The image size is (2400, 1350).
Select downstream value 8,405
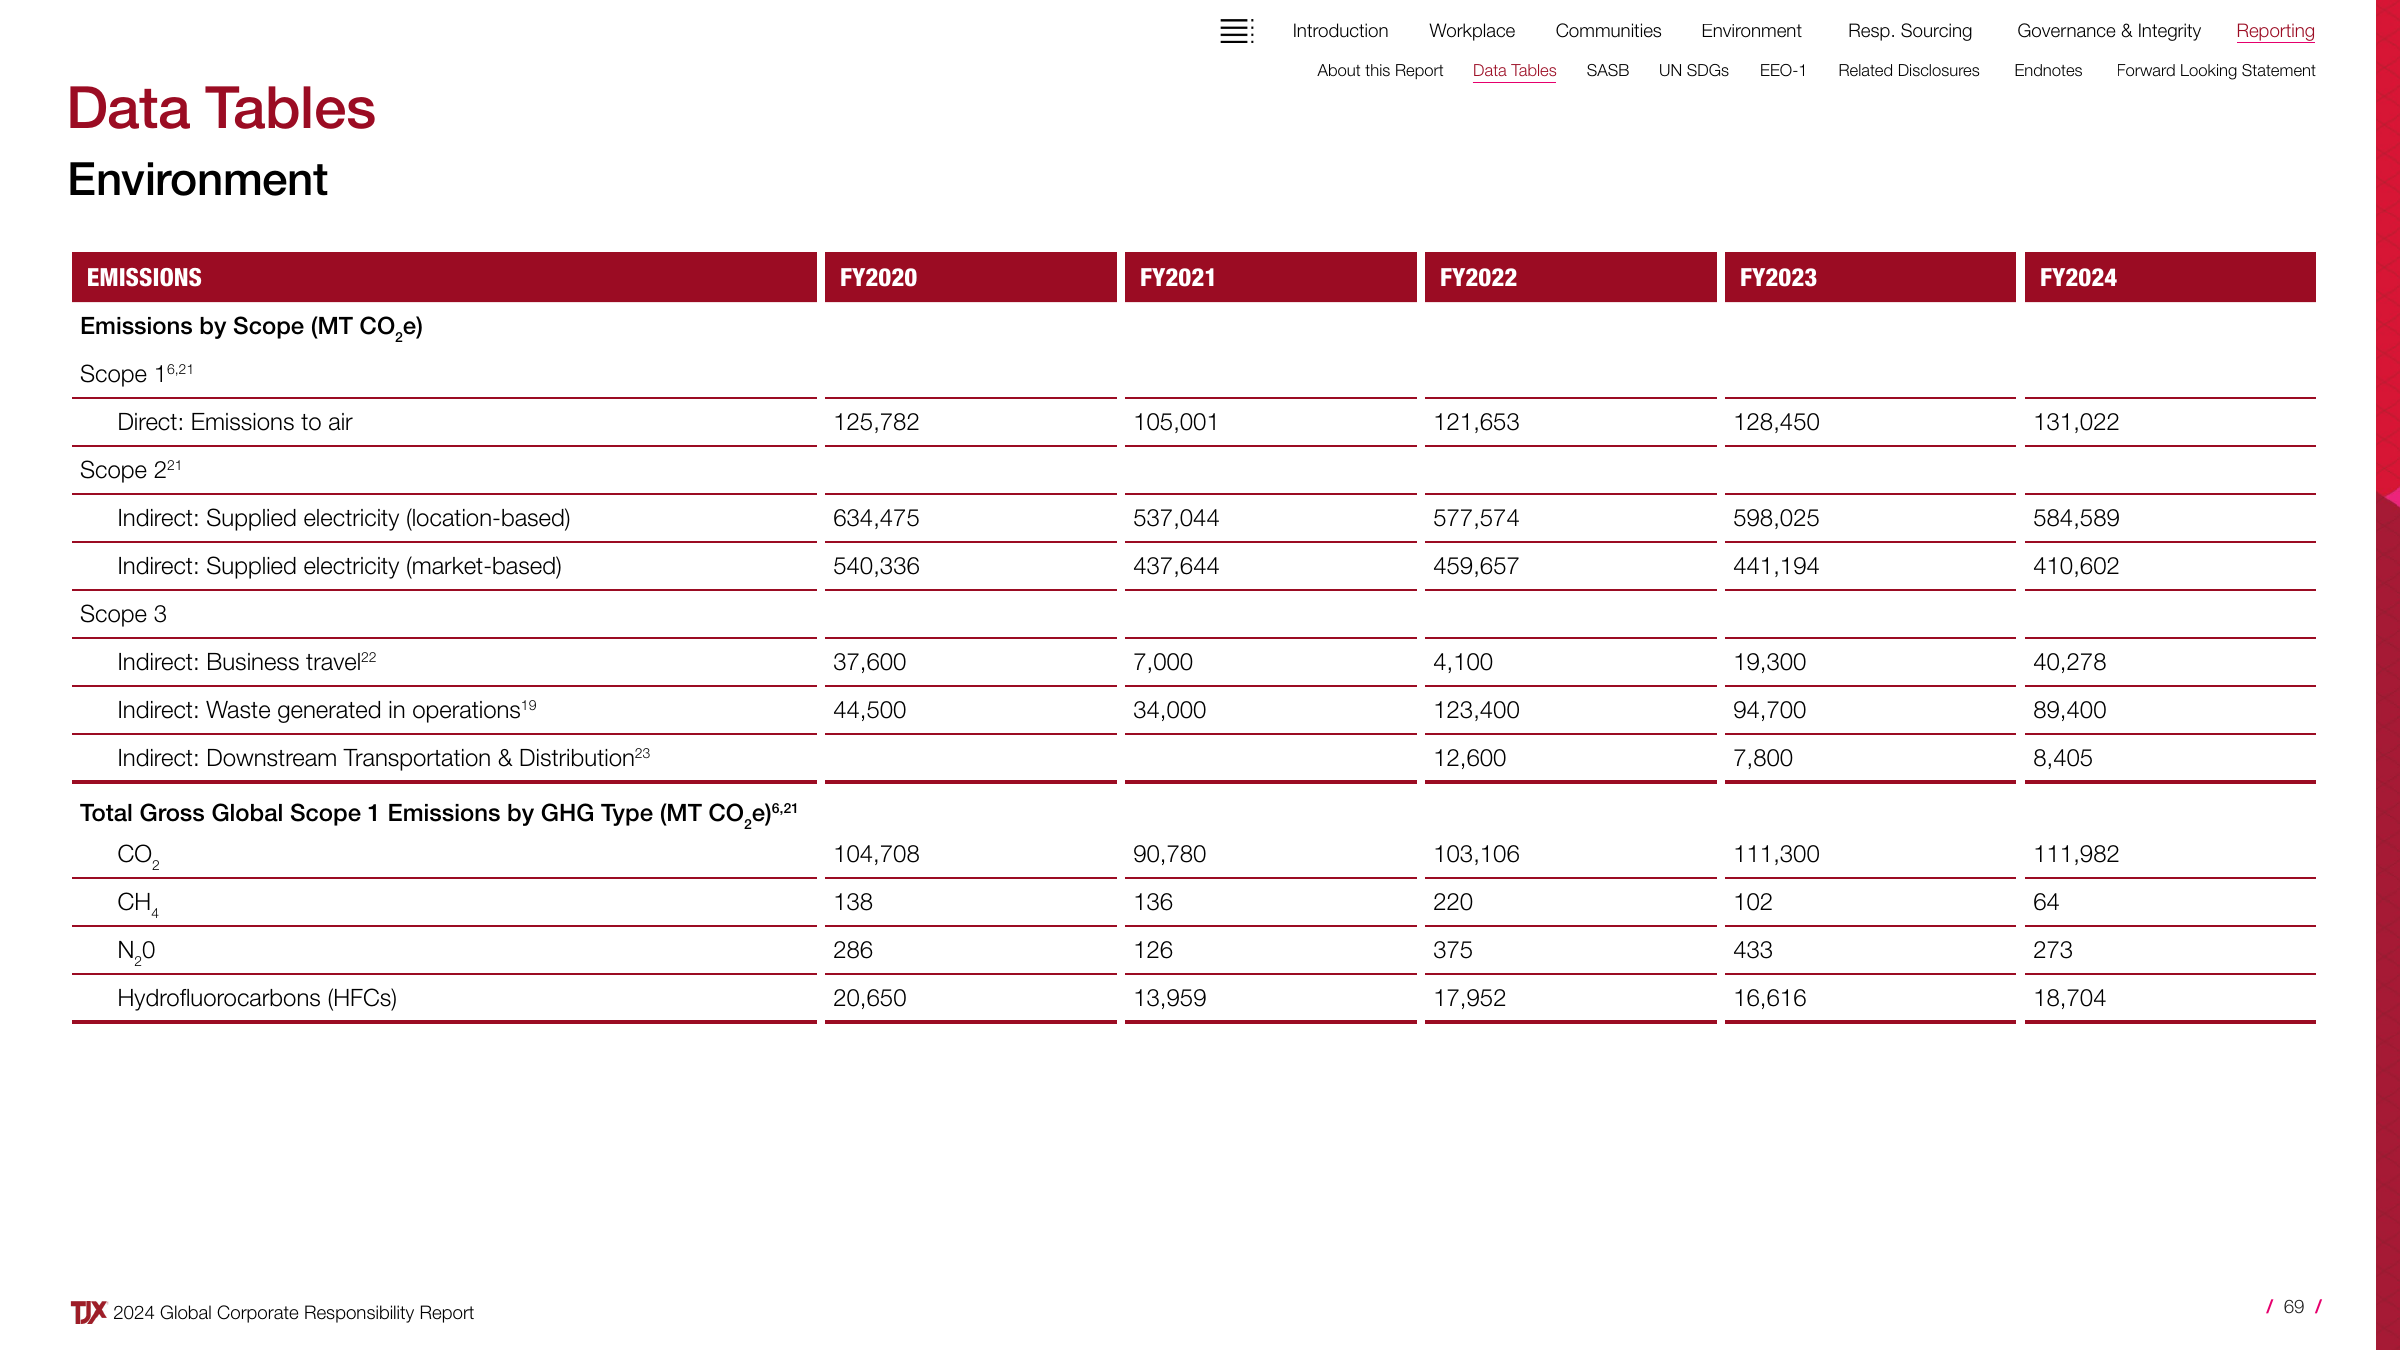[2062, 758]
